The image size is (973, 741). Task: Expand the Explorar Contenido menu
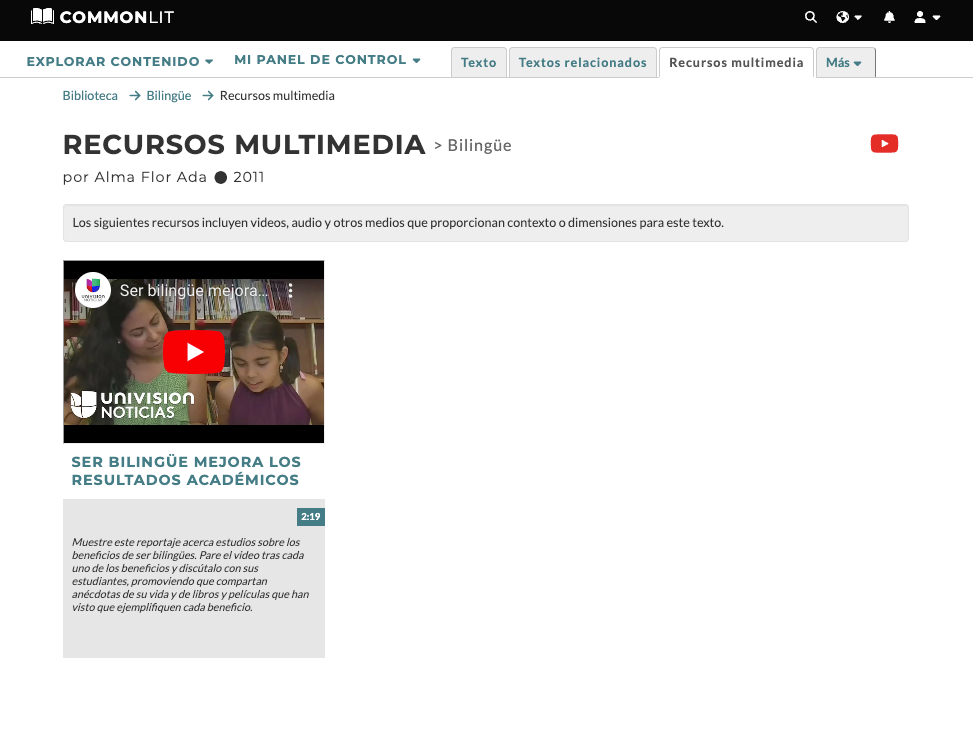coord(120,61)
